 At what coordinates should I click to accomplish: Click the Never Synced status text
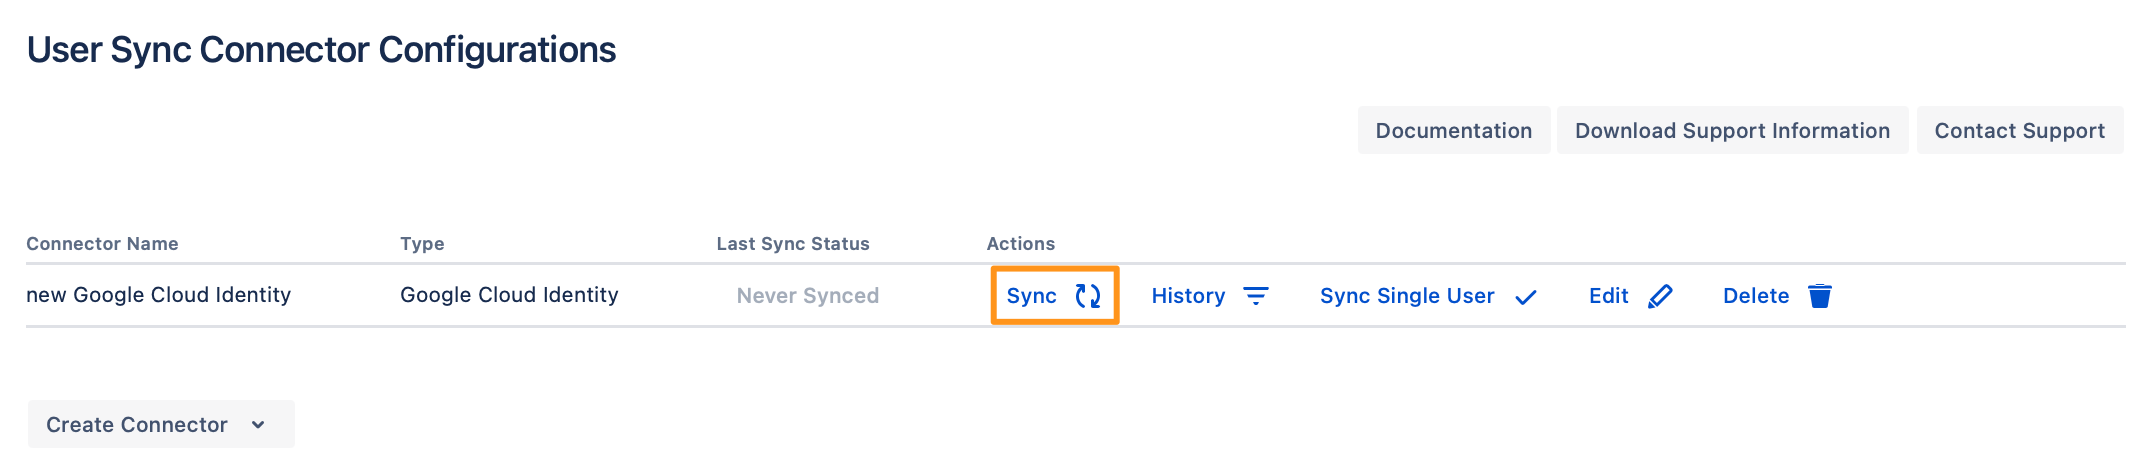coord(808,296)
